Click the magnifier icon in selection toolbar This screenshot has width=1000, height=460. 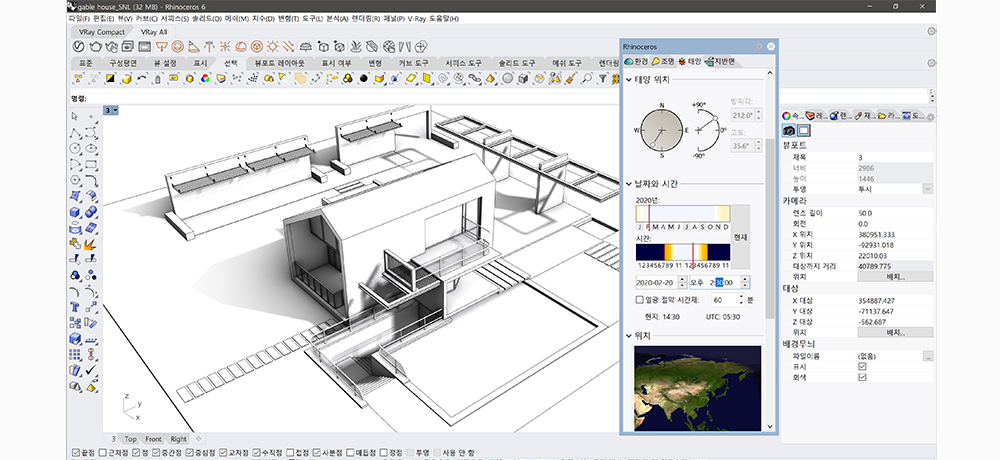[585, 78]
